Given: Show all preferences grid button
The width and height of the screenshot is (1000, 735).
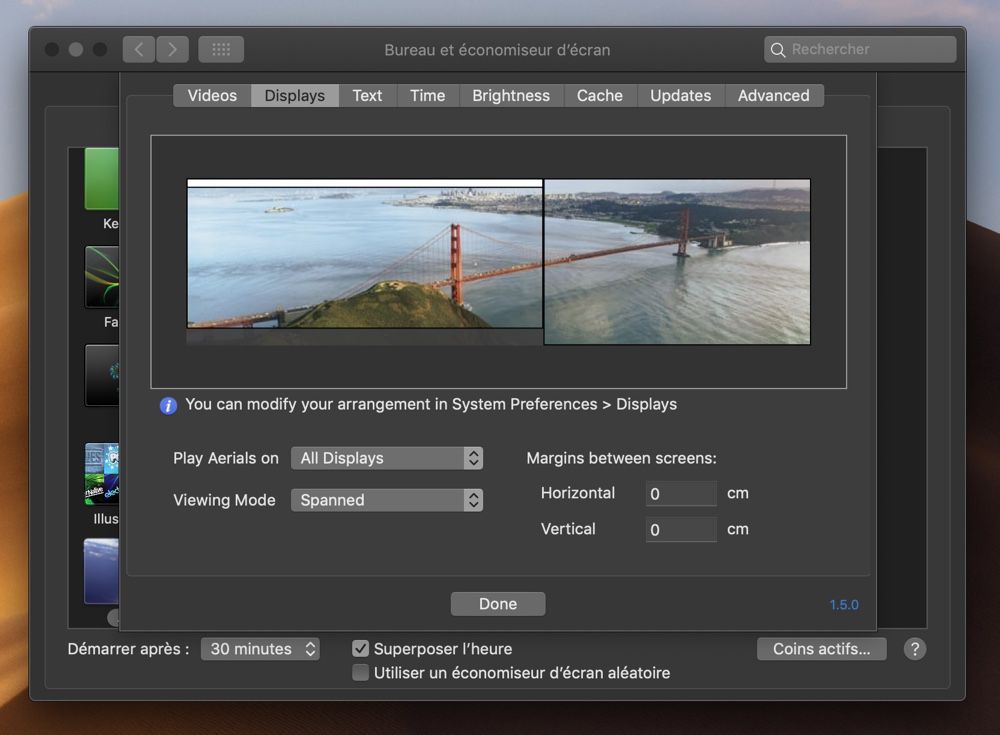Looking at the screenshot, I should click(221, 49).
